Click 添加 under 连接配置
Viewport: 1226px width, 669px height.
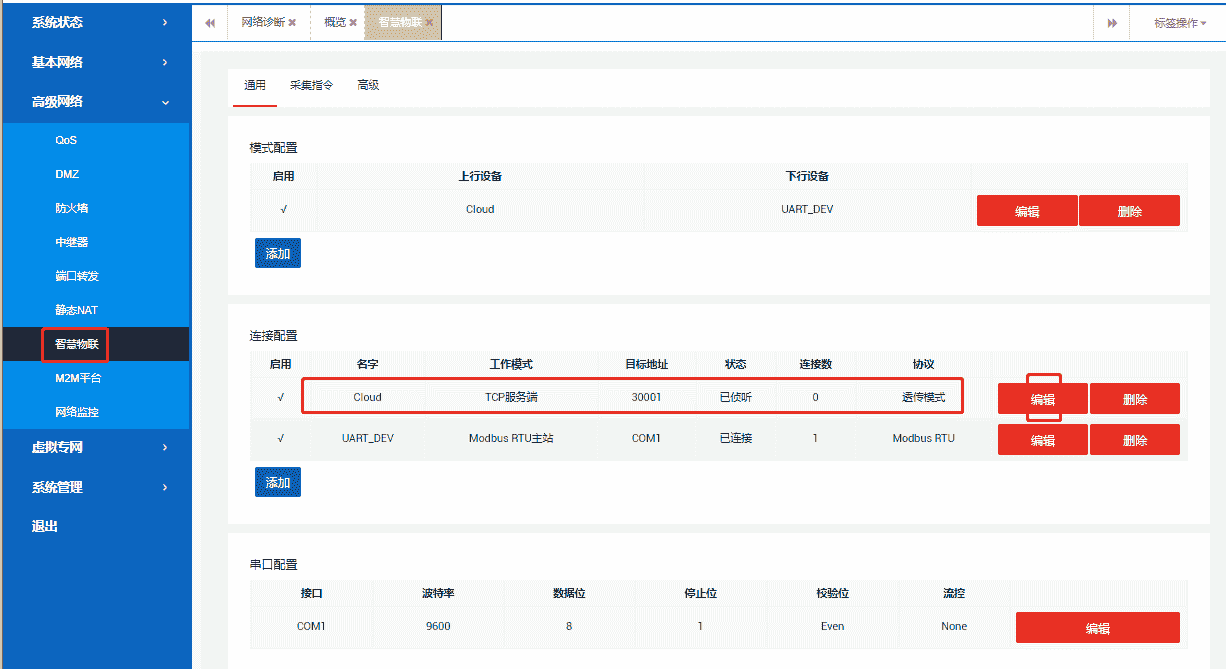pyautogui.click(x=277, y=483)
